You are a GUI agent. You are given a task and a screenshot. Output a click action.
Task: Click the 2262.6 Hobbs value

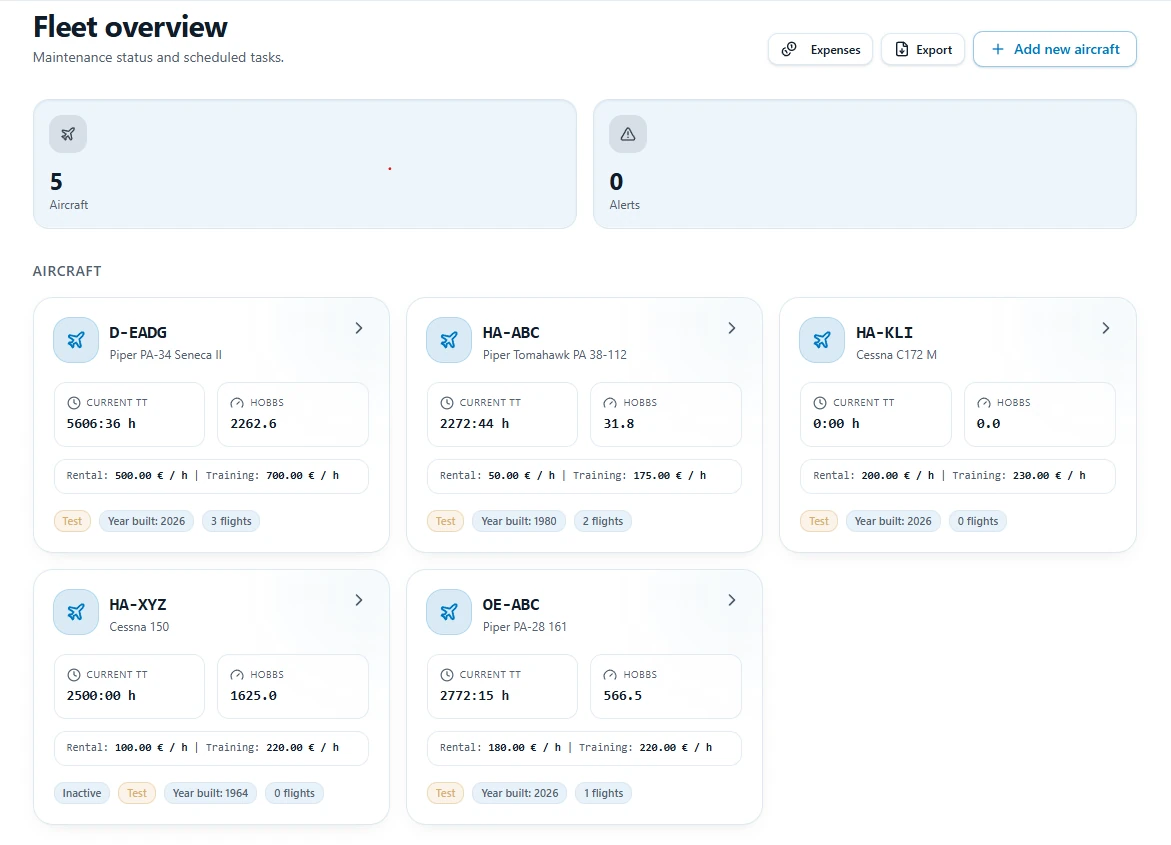[x=253, y=424]
